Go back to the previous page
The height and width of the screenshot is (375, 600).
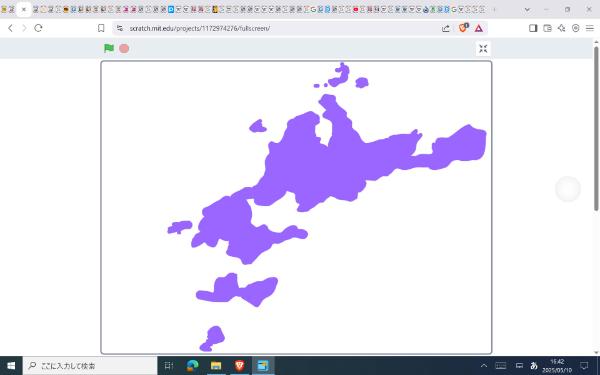click(11, 28)
